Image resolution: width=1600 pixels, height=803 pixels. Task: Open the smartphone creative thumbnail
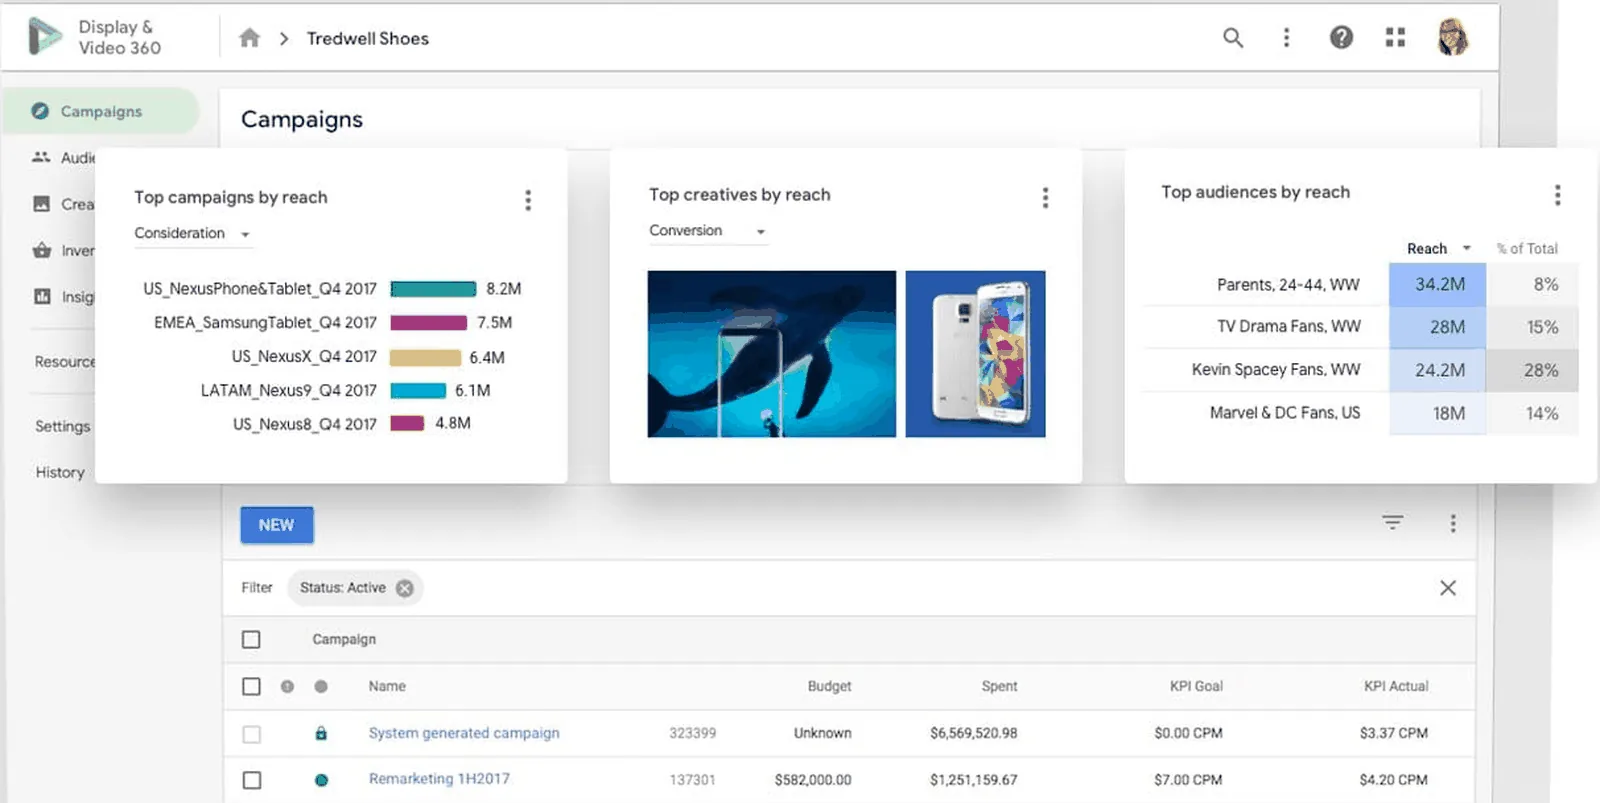975,354
